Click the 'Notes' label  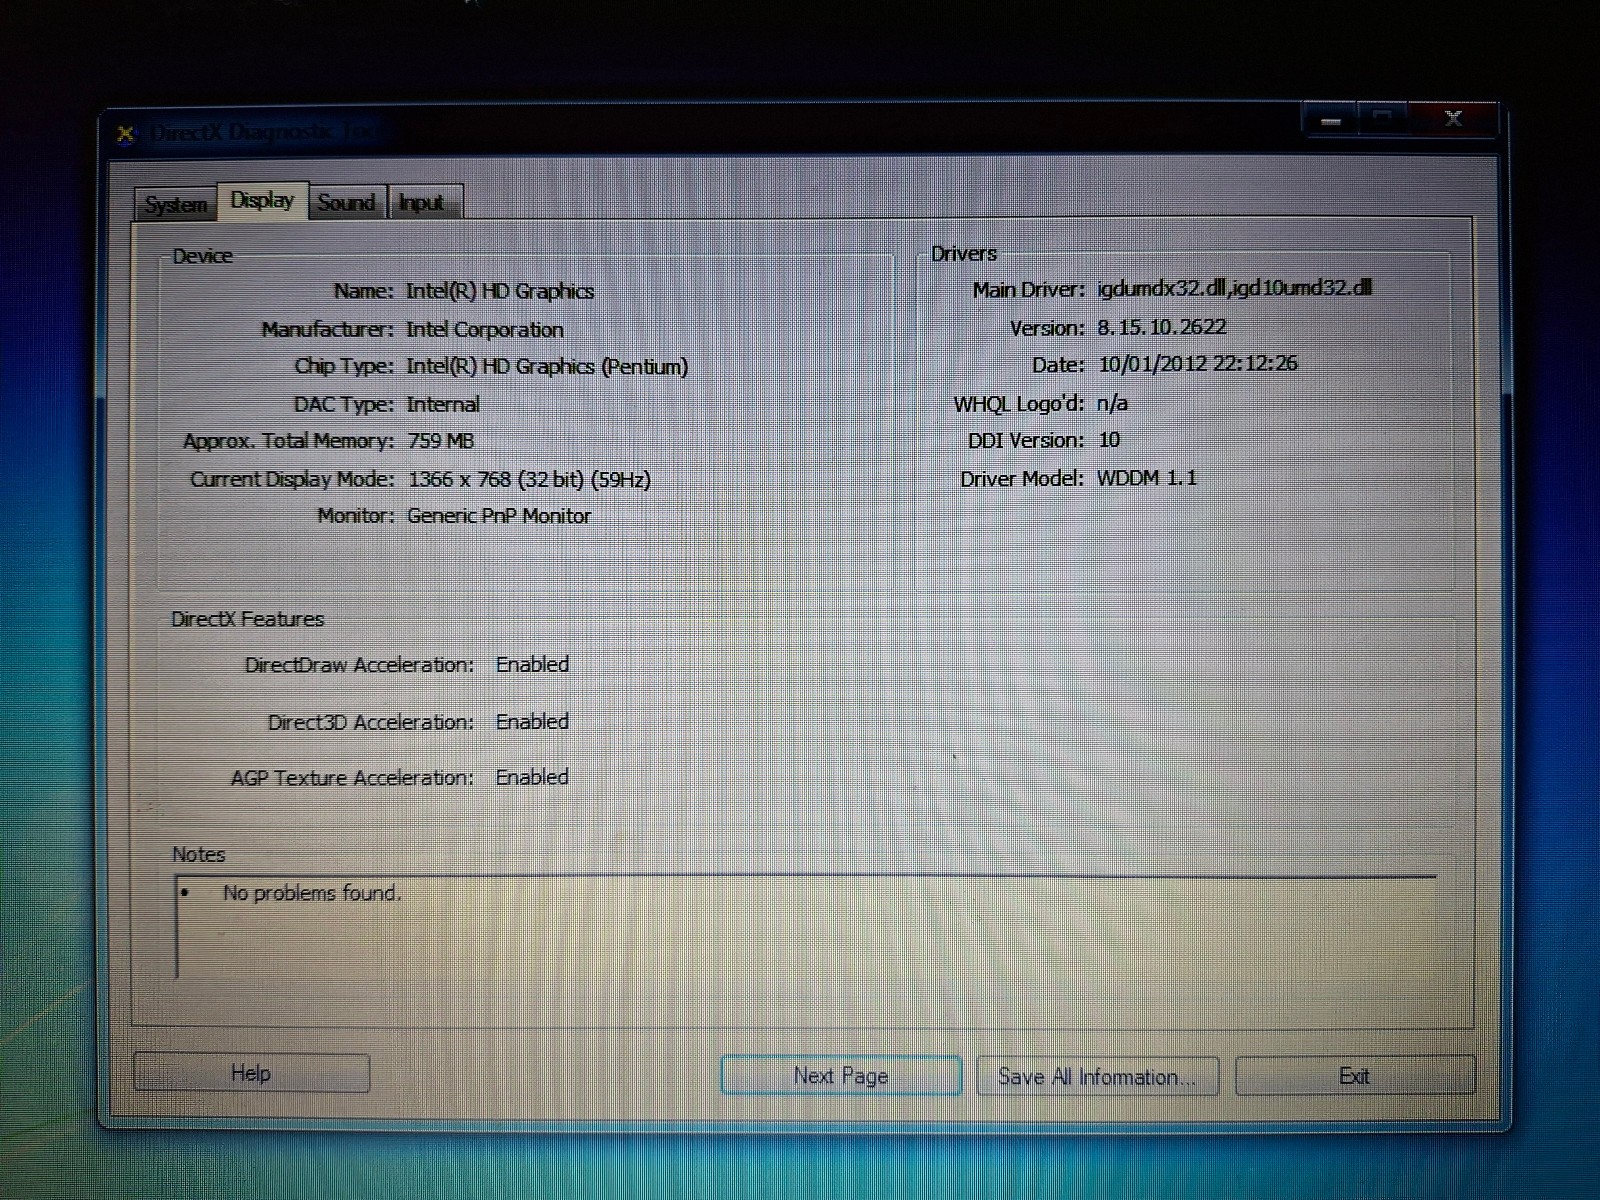198,855
